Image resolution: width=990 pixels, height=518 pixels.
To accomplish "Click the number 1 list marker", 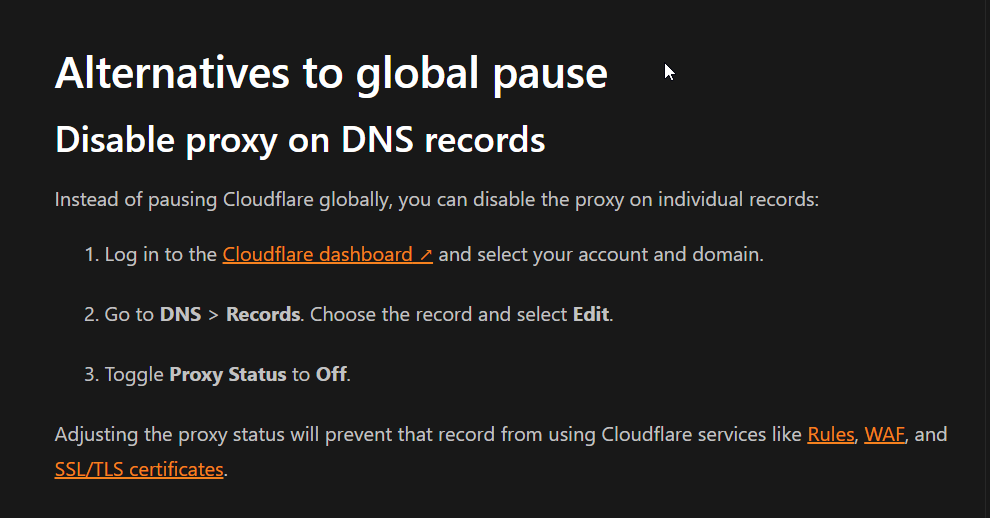I will (x=92, y=255).
